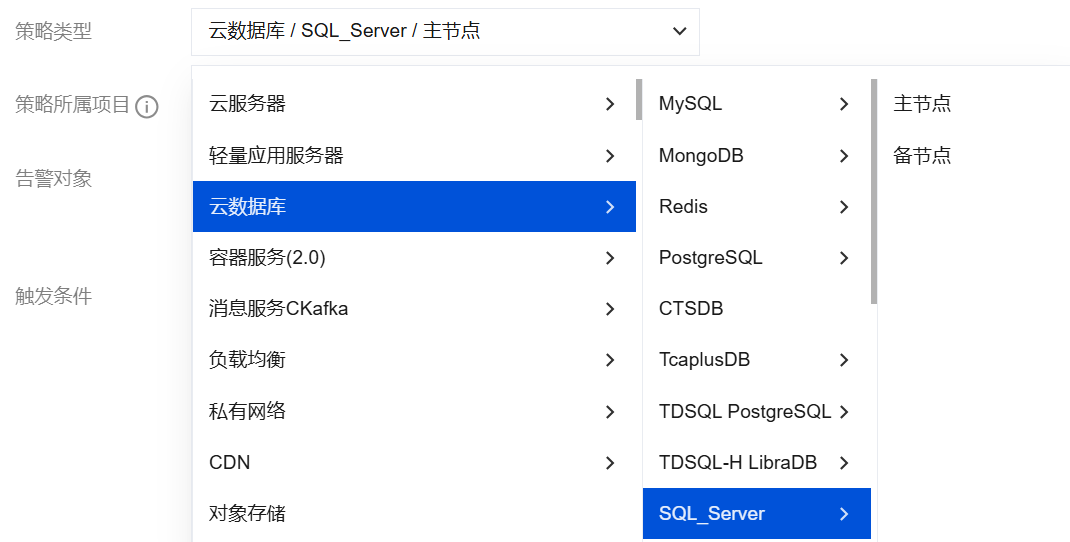Screen dimensions: 1070x542
Task: Expand the chevron for 云数据库
Action: [x=610, y=206]
